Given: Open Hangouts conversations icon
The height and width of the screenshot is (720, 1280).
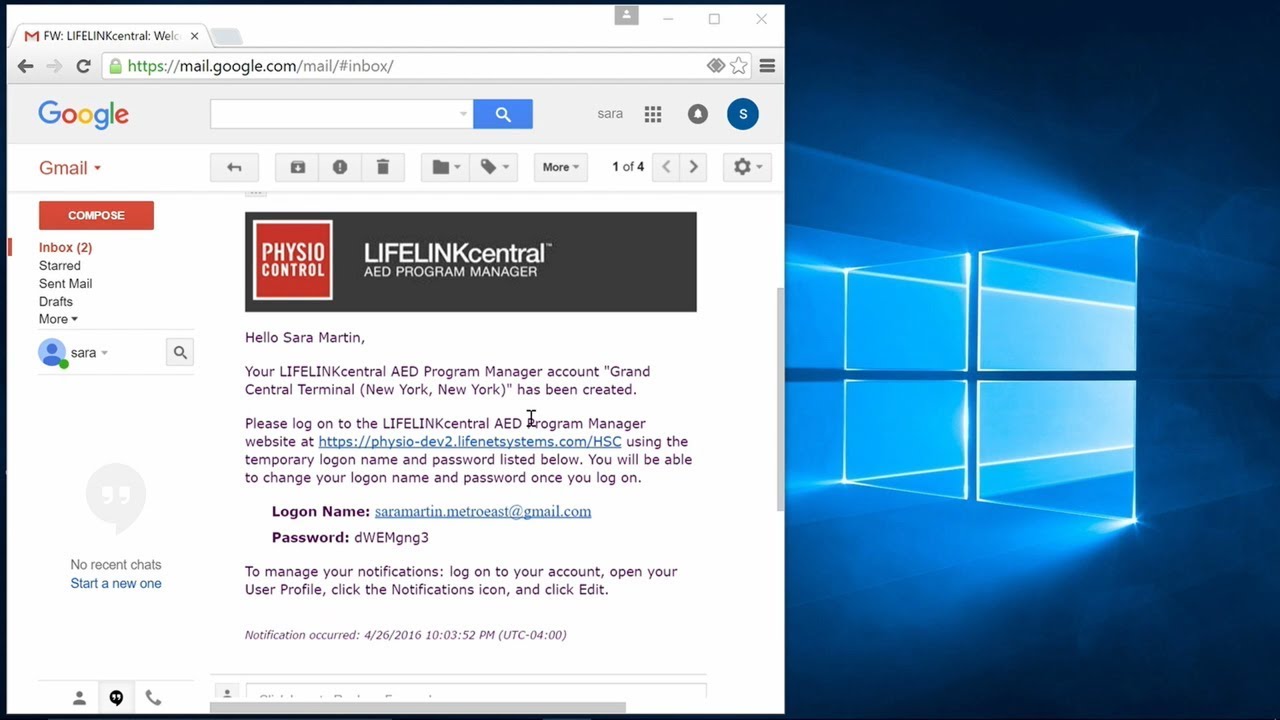Looking at the screenshot, I should (116, 698).
